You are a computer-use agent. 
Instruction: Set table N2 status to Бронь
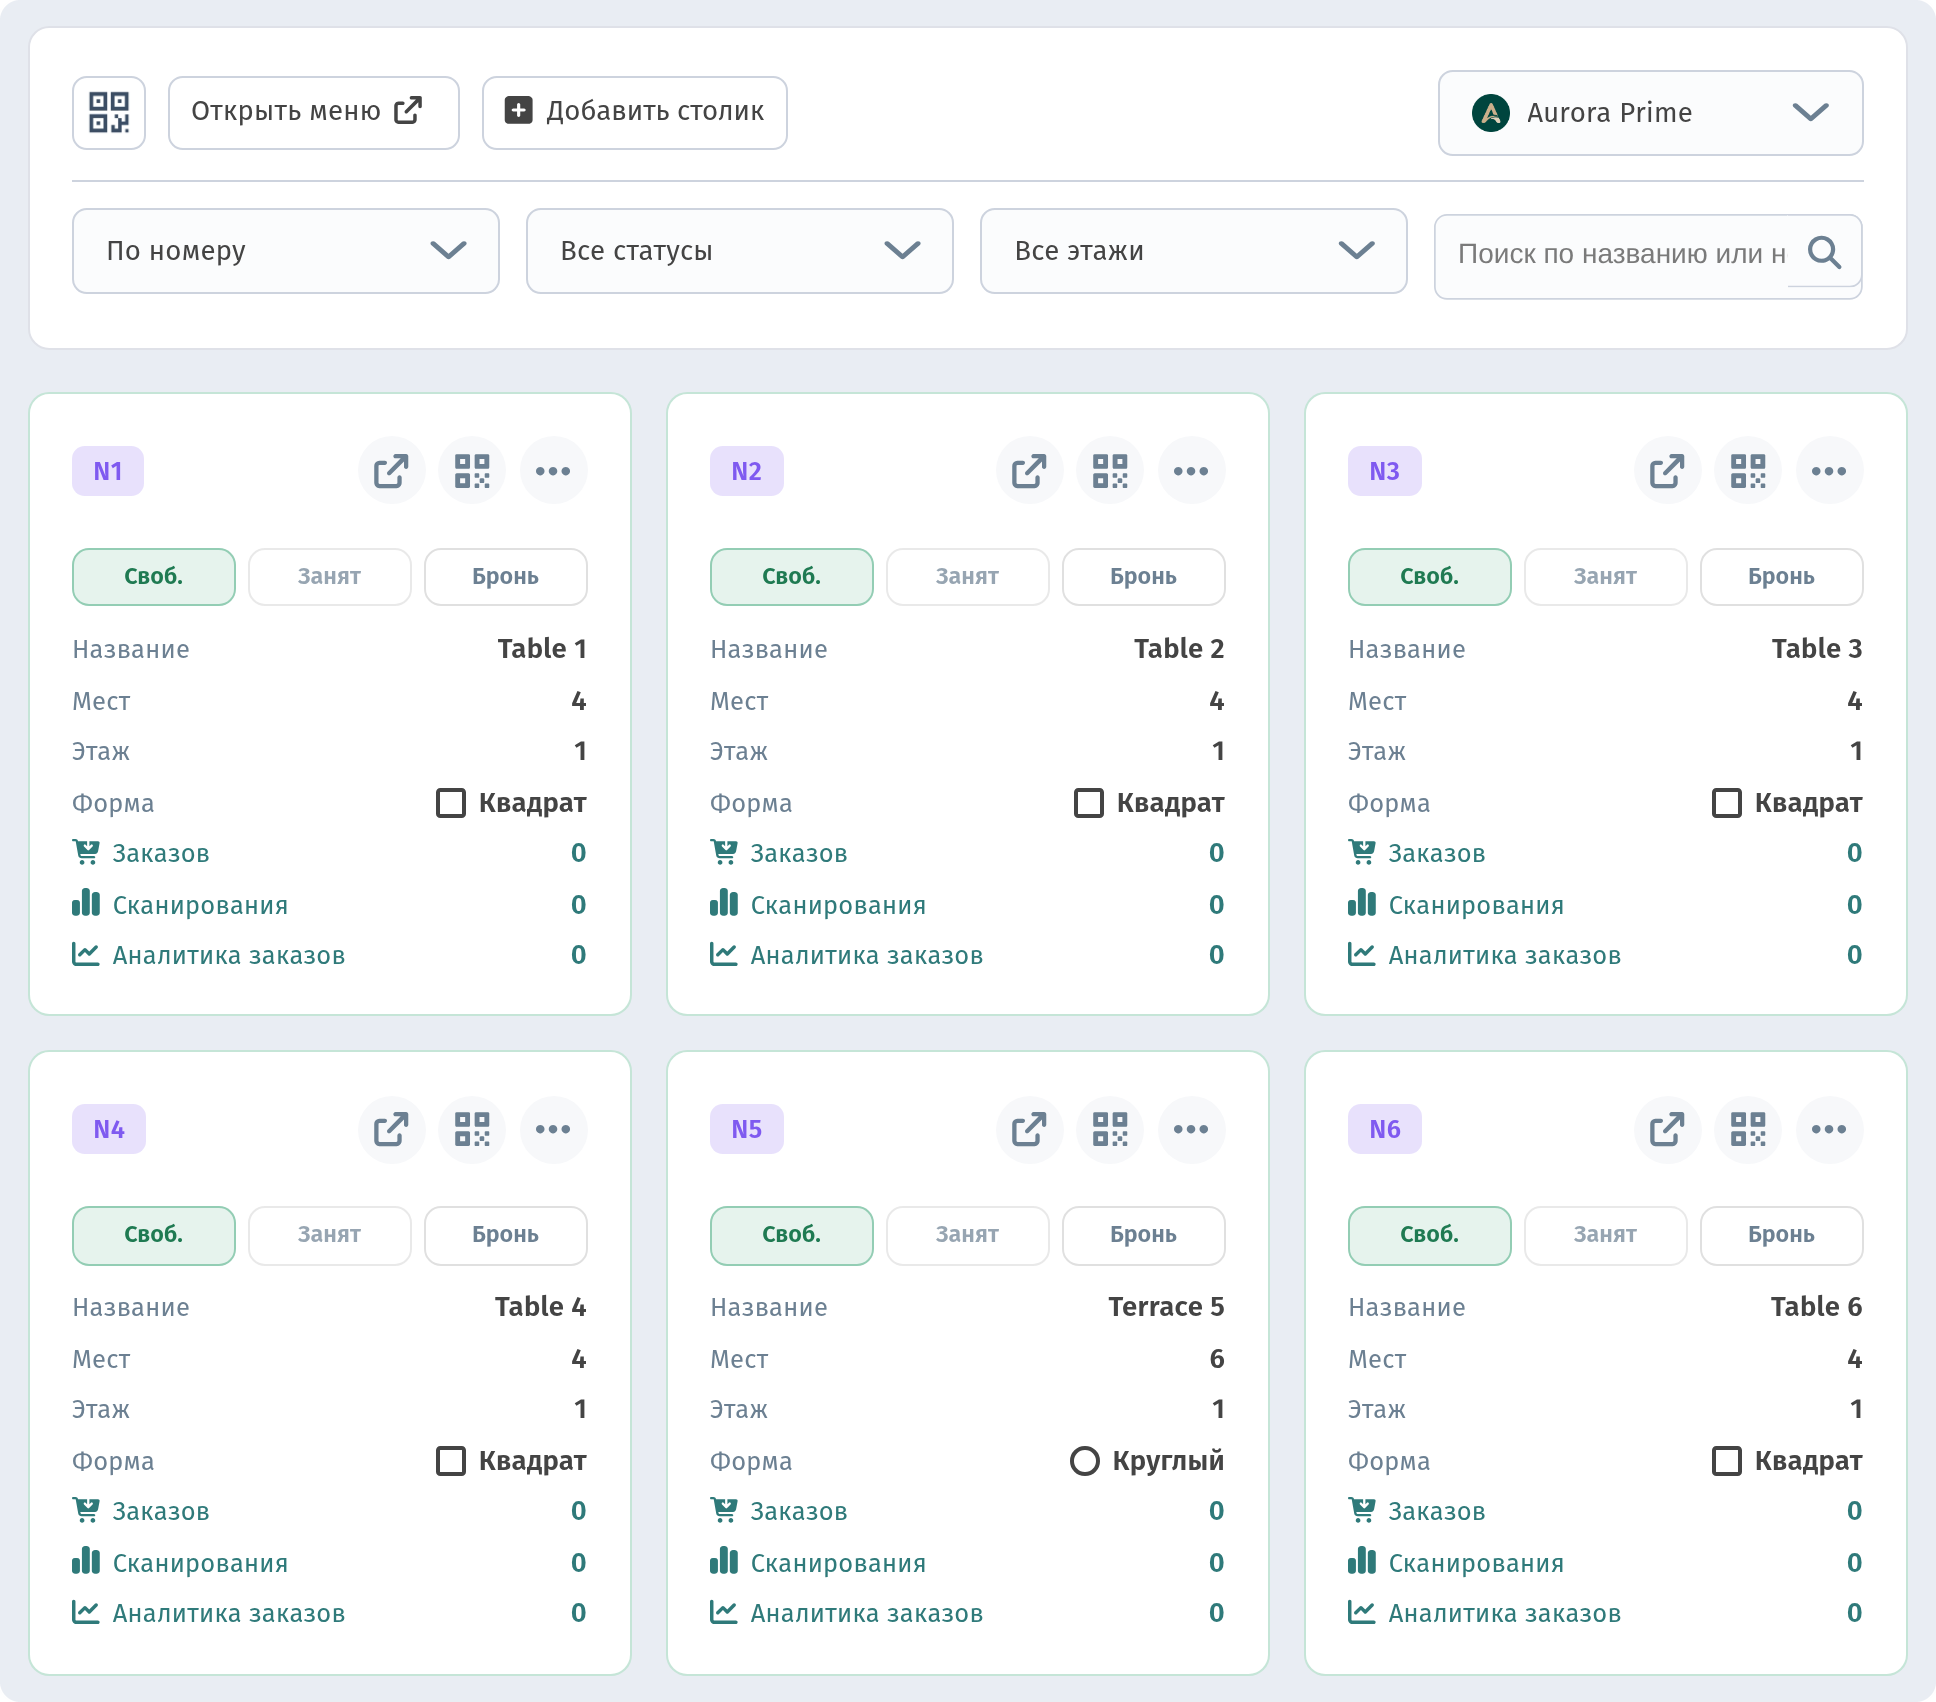pyautogui.click(x=1144, y=577)
